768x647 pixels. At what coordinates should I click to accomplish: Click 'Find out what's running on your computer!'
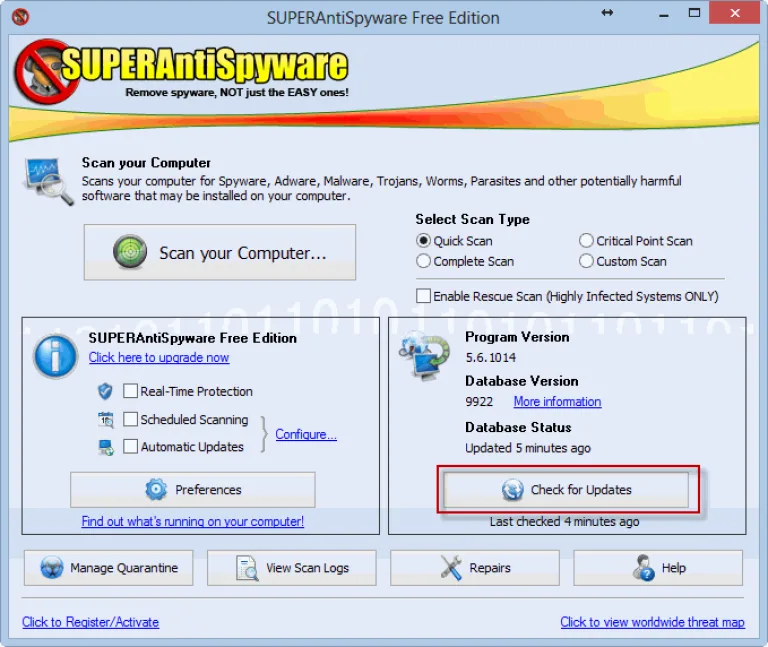coord(192,522)
